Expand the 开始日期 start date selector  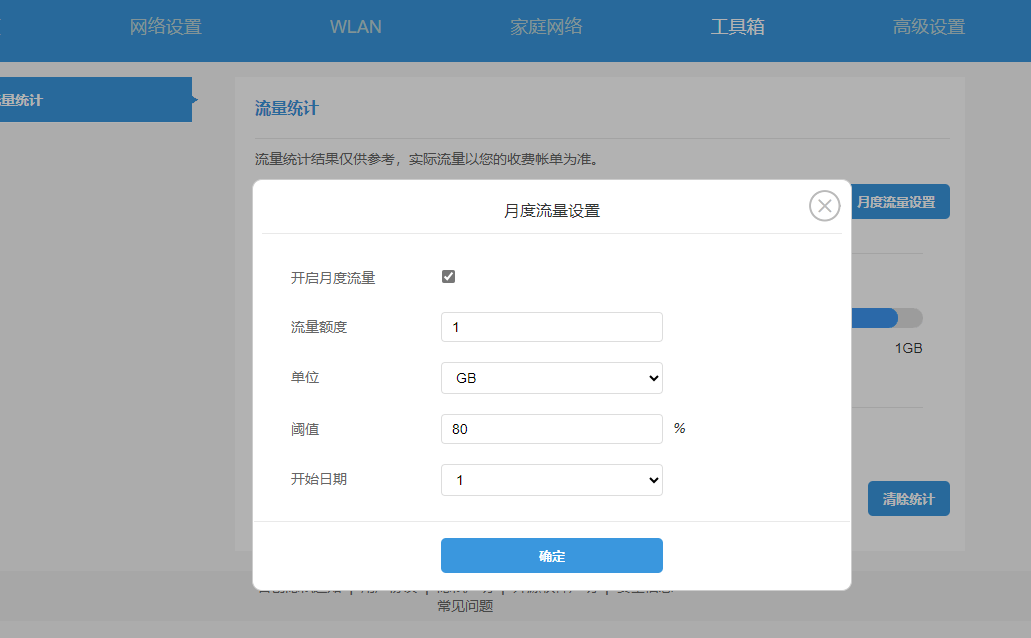[x=551, y=480]
